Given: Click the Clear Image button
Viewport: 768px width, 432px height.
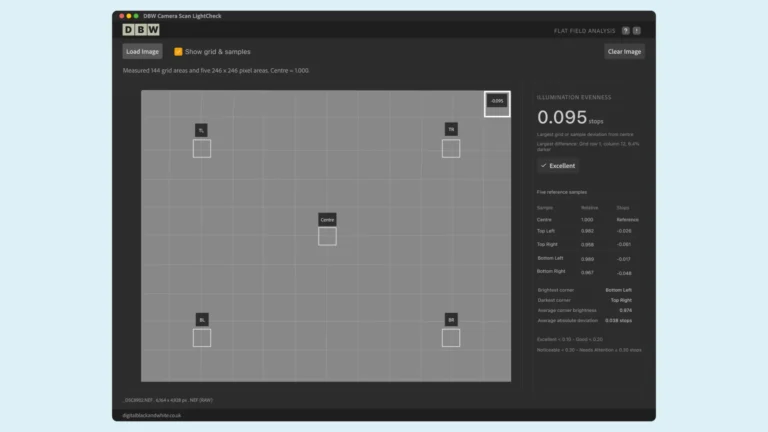Looking at the screenshot, I should [624, 51].
